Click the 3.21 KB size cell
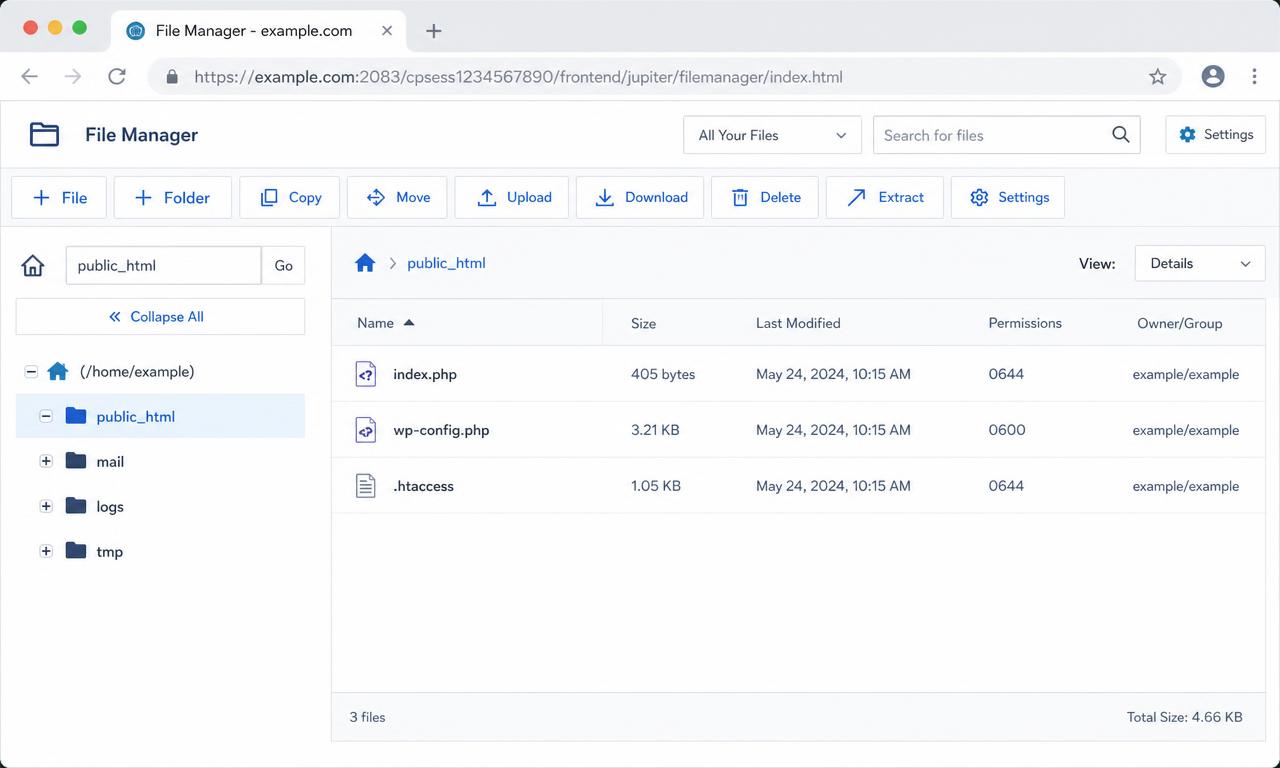This screenshot has width=1280, height=768. [x=655, y=430]
